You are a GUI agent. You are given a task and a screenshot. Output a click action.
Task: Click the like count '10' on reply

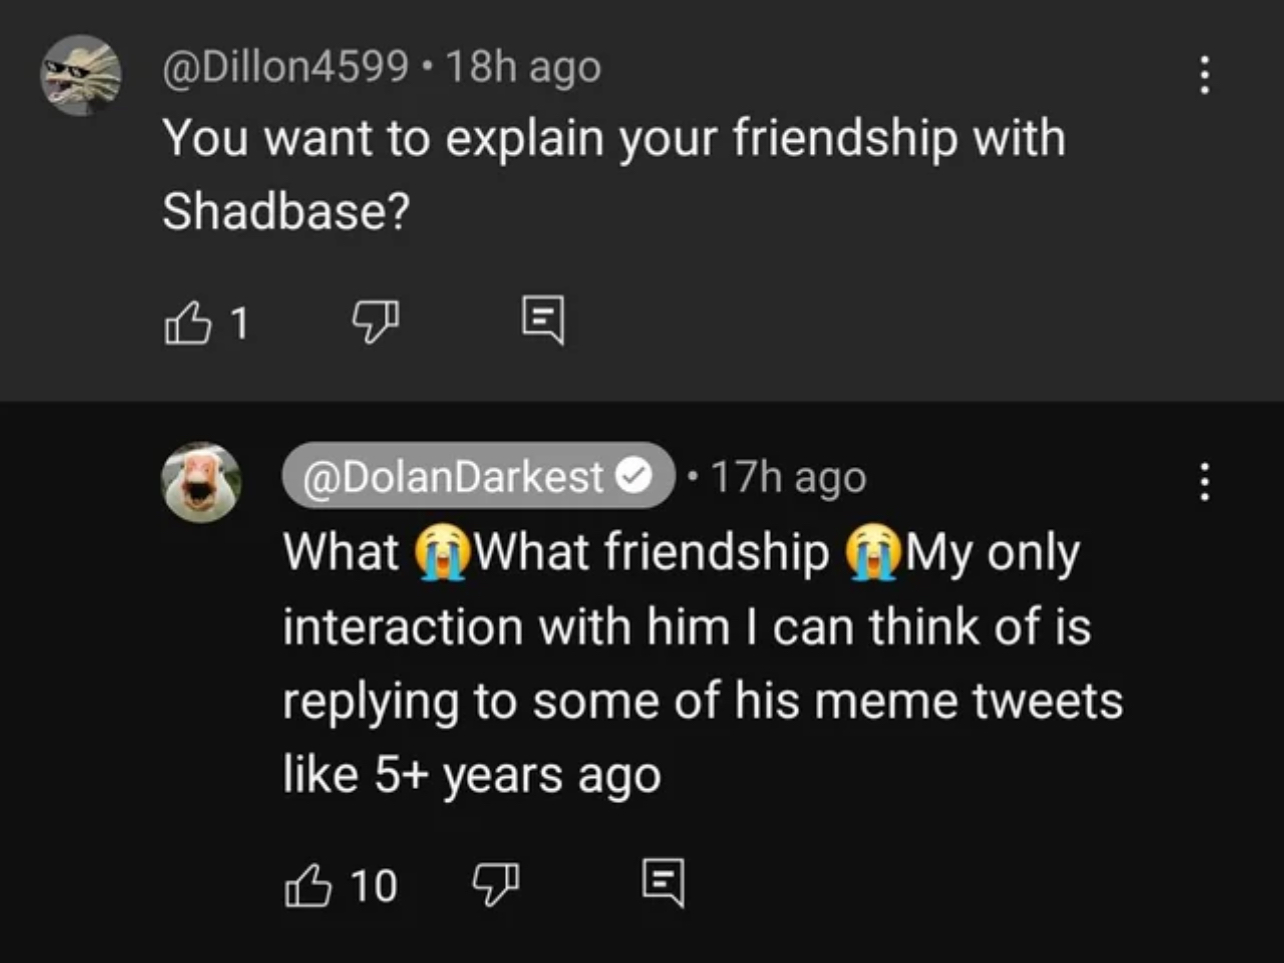(373, 886)
